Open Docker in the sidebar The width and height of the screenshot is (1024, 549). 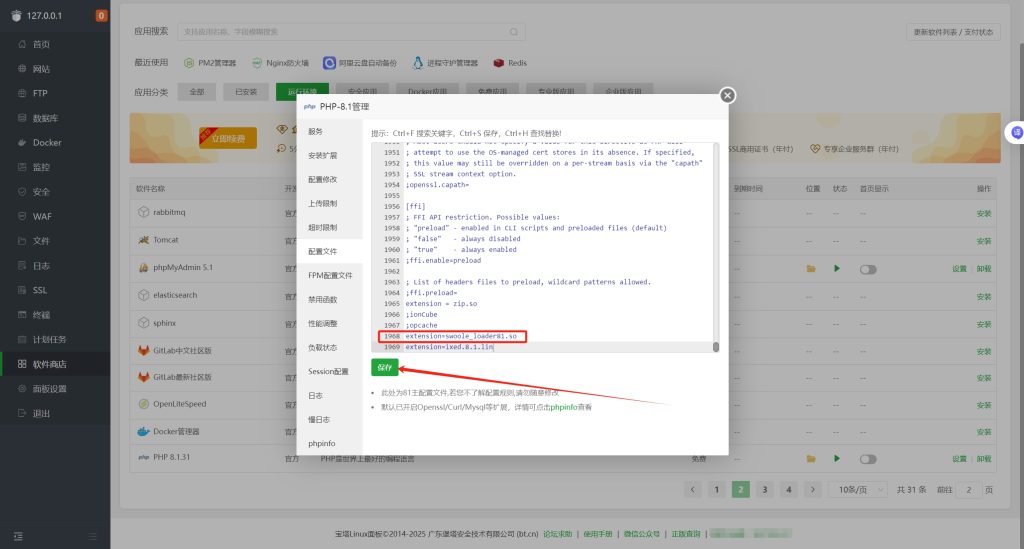coord(47,142)
